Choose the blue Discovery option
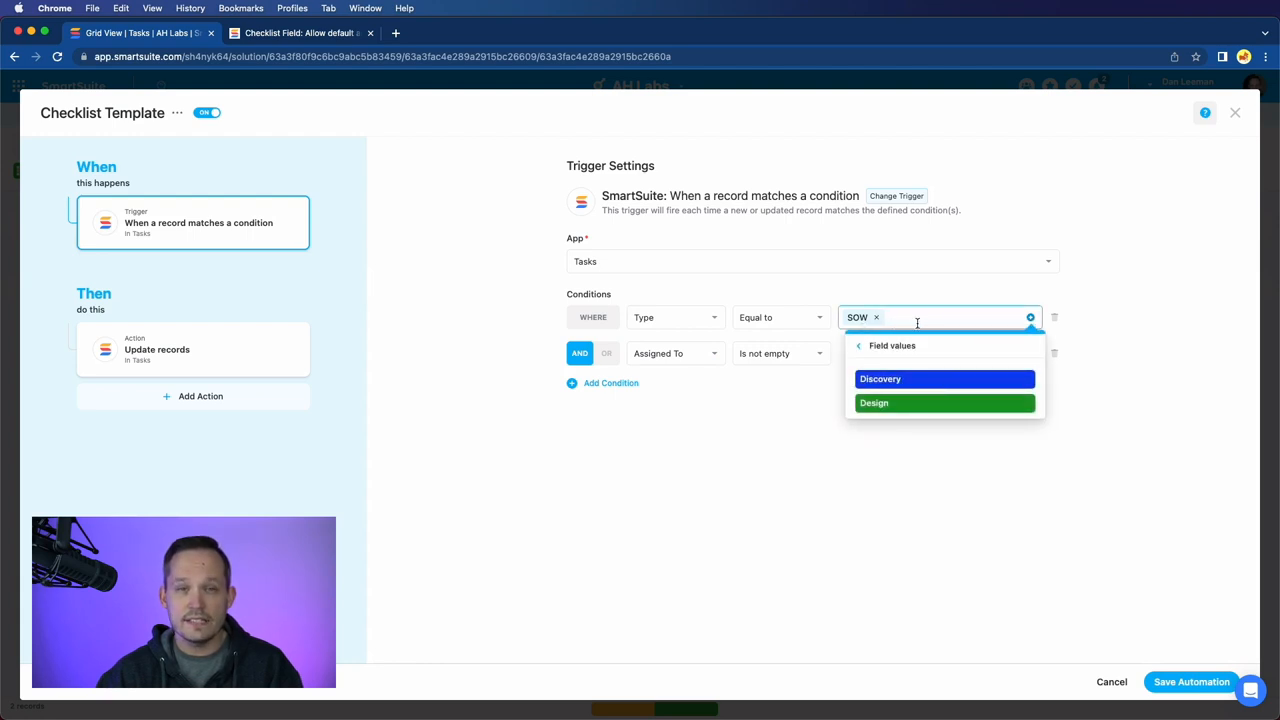This screenshot has height=720, width=1280. pyautogui.click(x=945, y=379)
